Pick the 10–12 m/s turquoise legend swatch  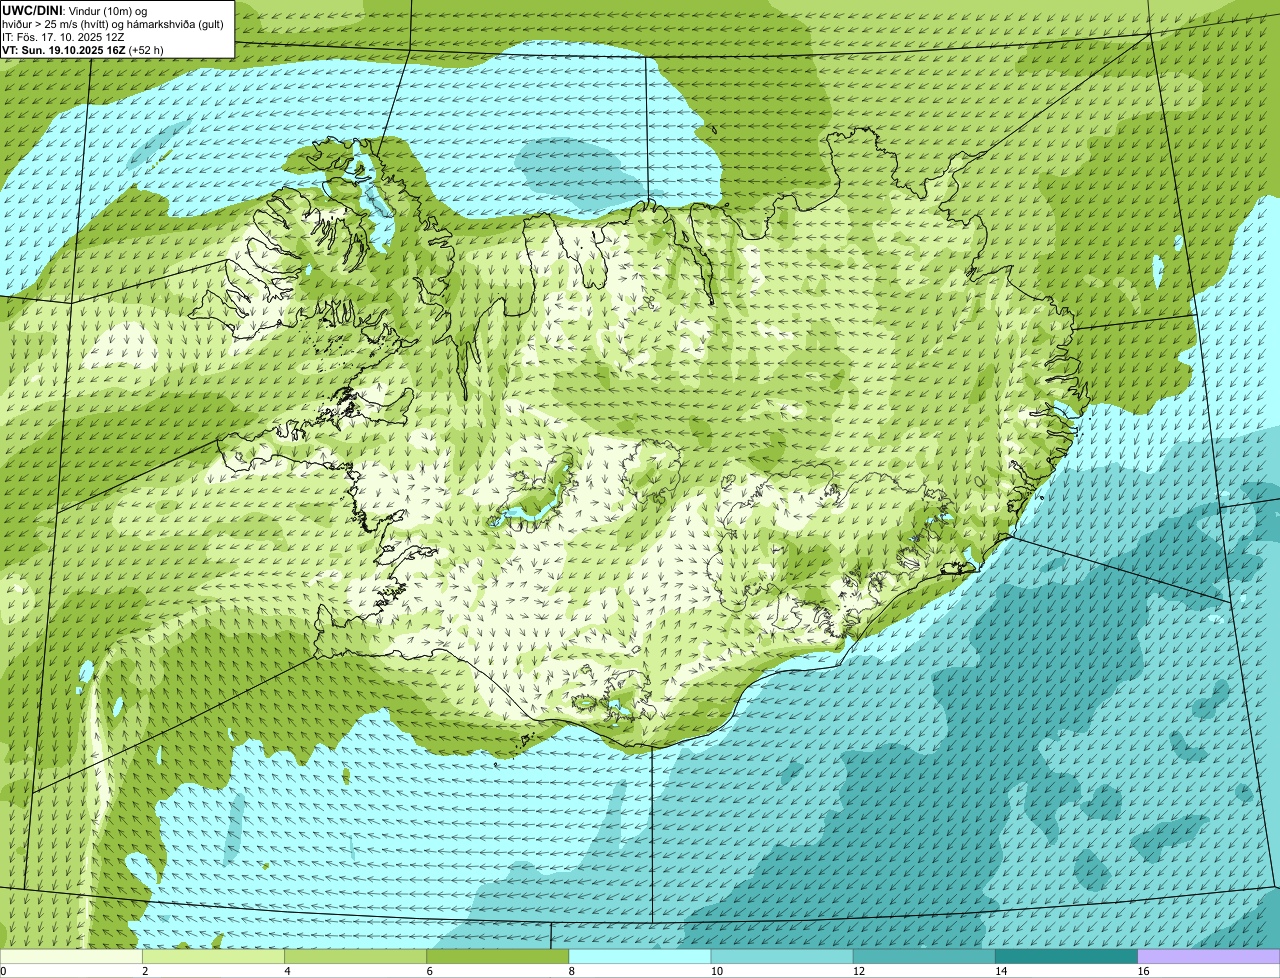click(782, 957)
